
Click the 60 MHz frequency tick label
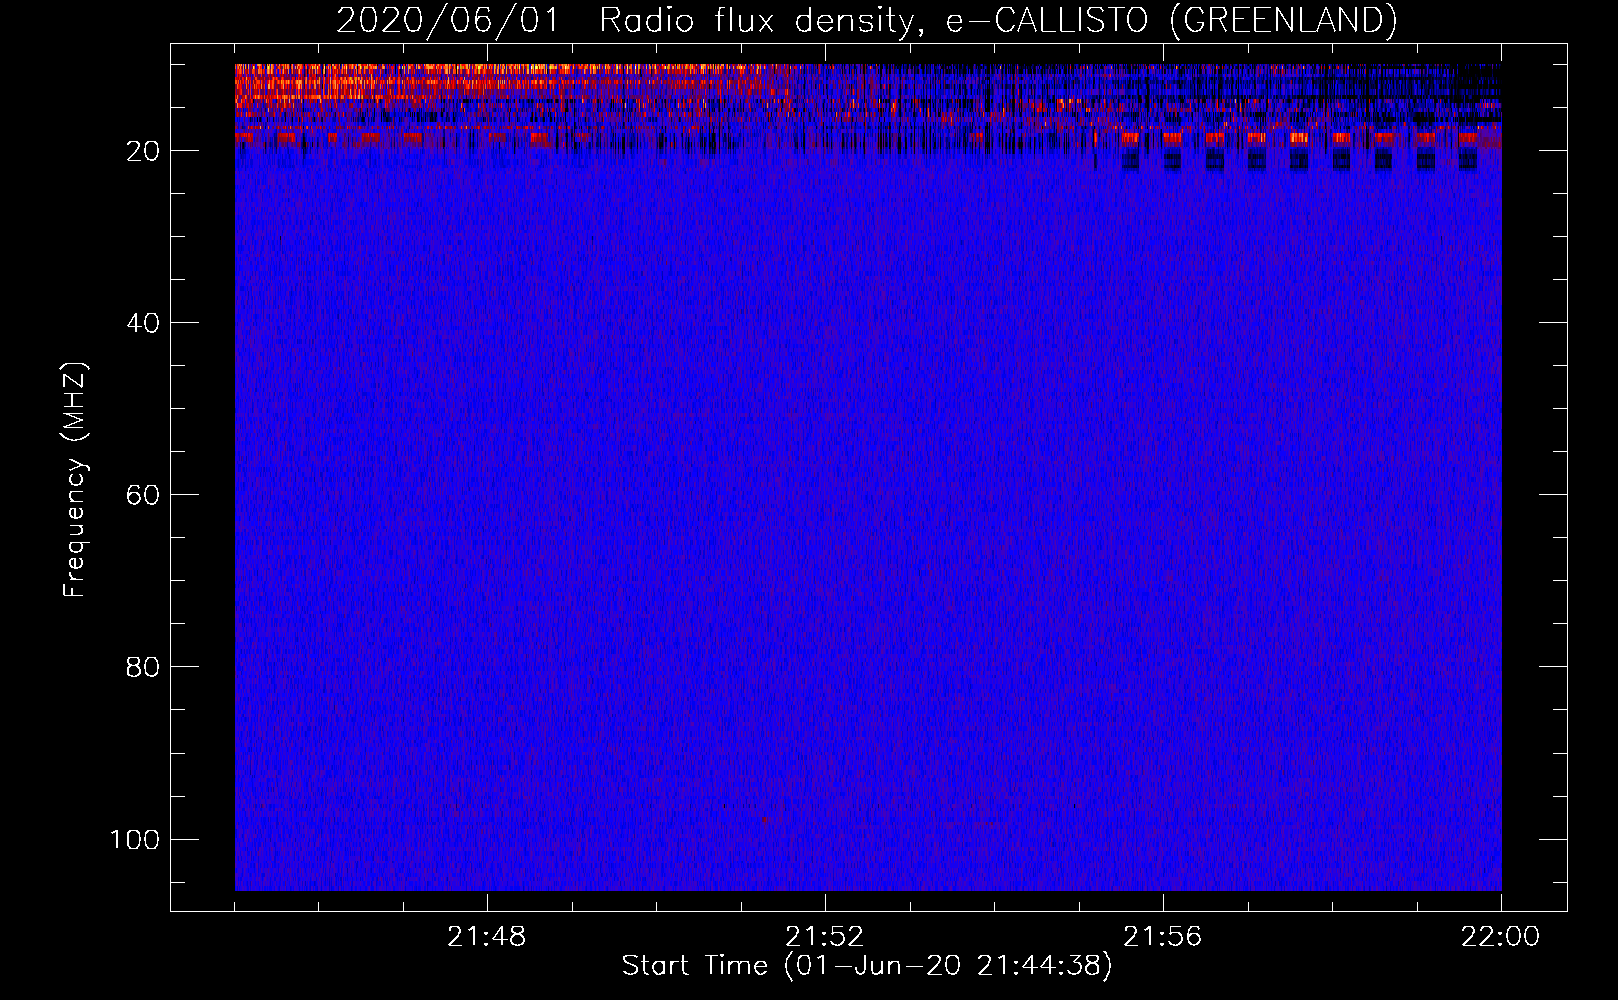pos(143,495)
